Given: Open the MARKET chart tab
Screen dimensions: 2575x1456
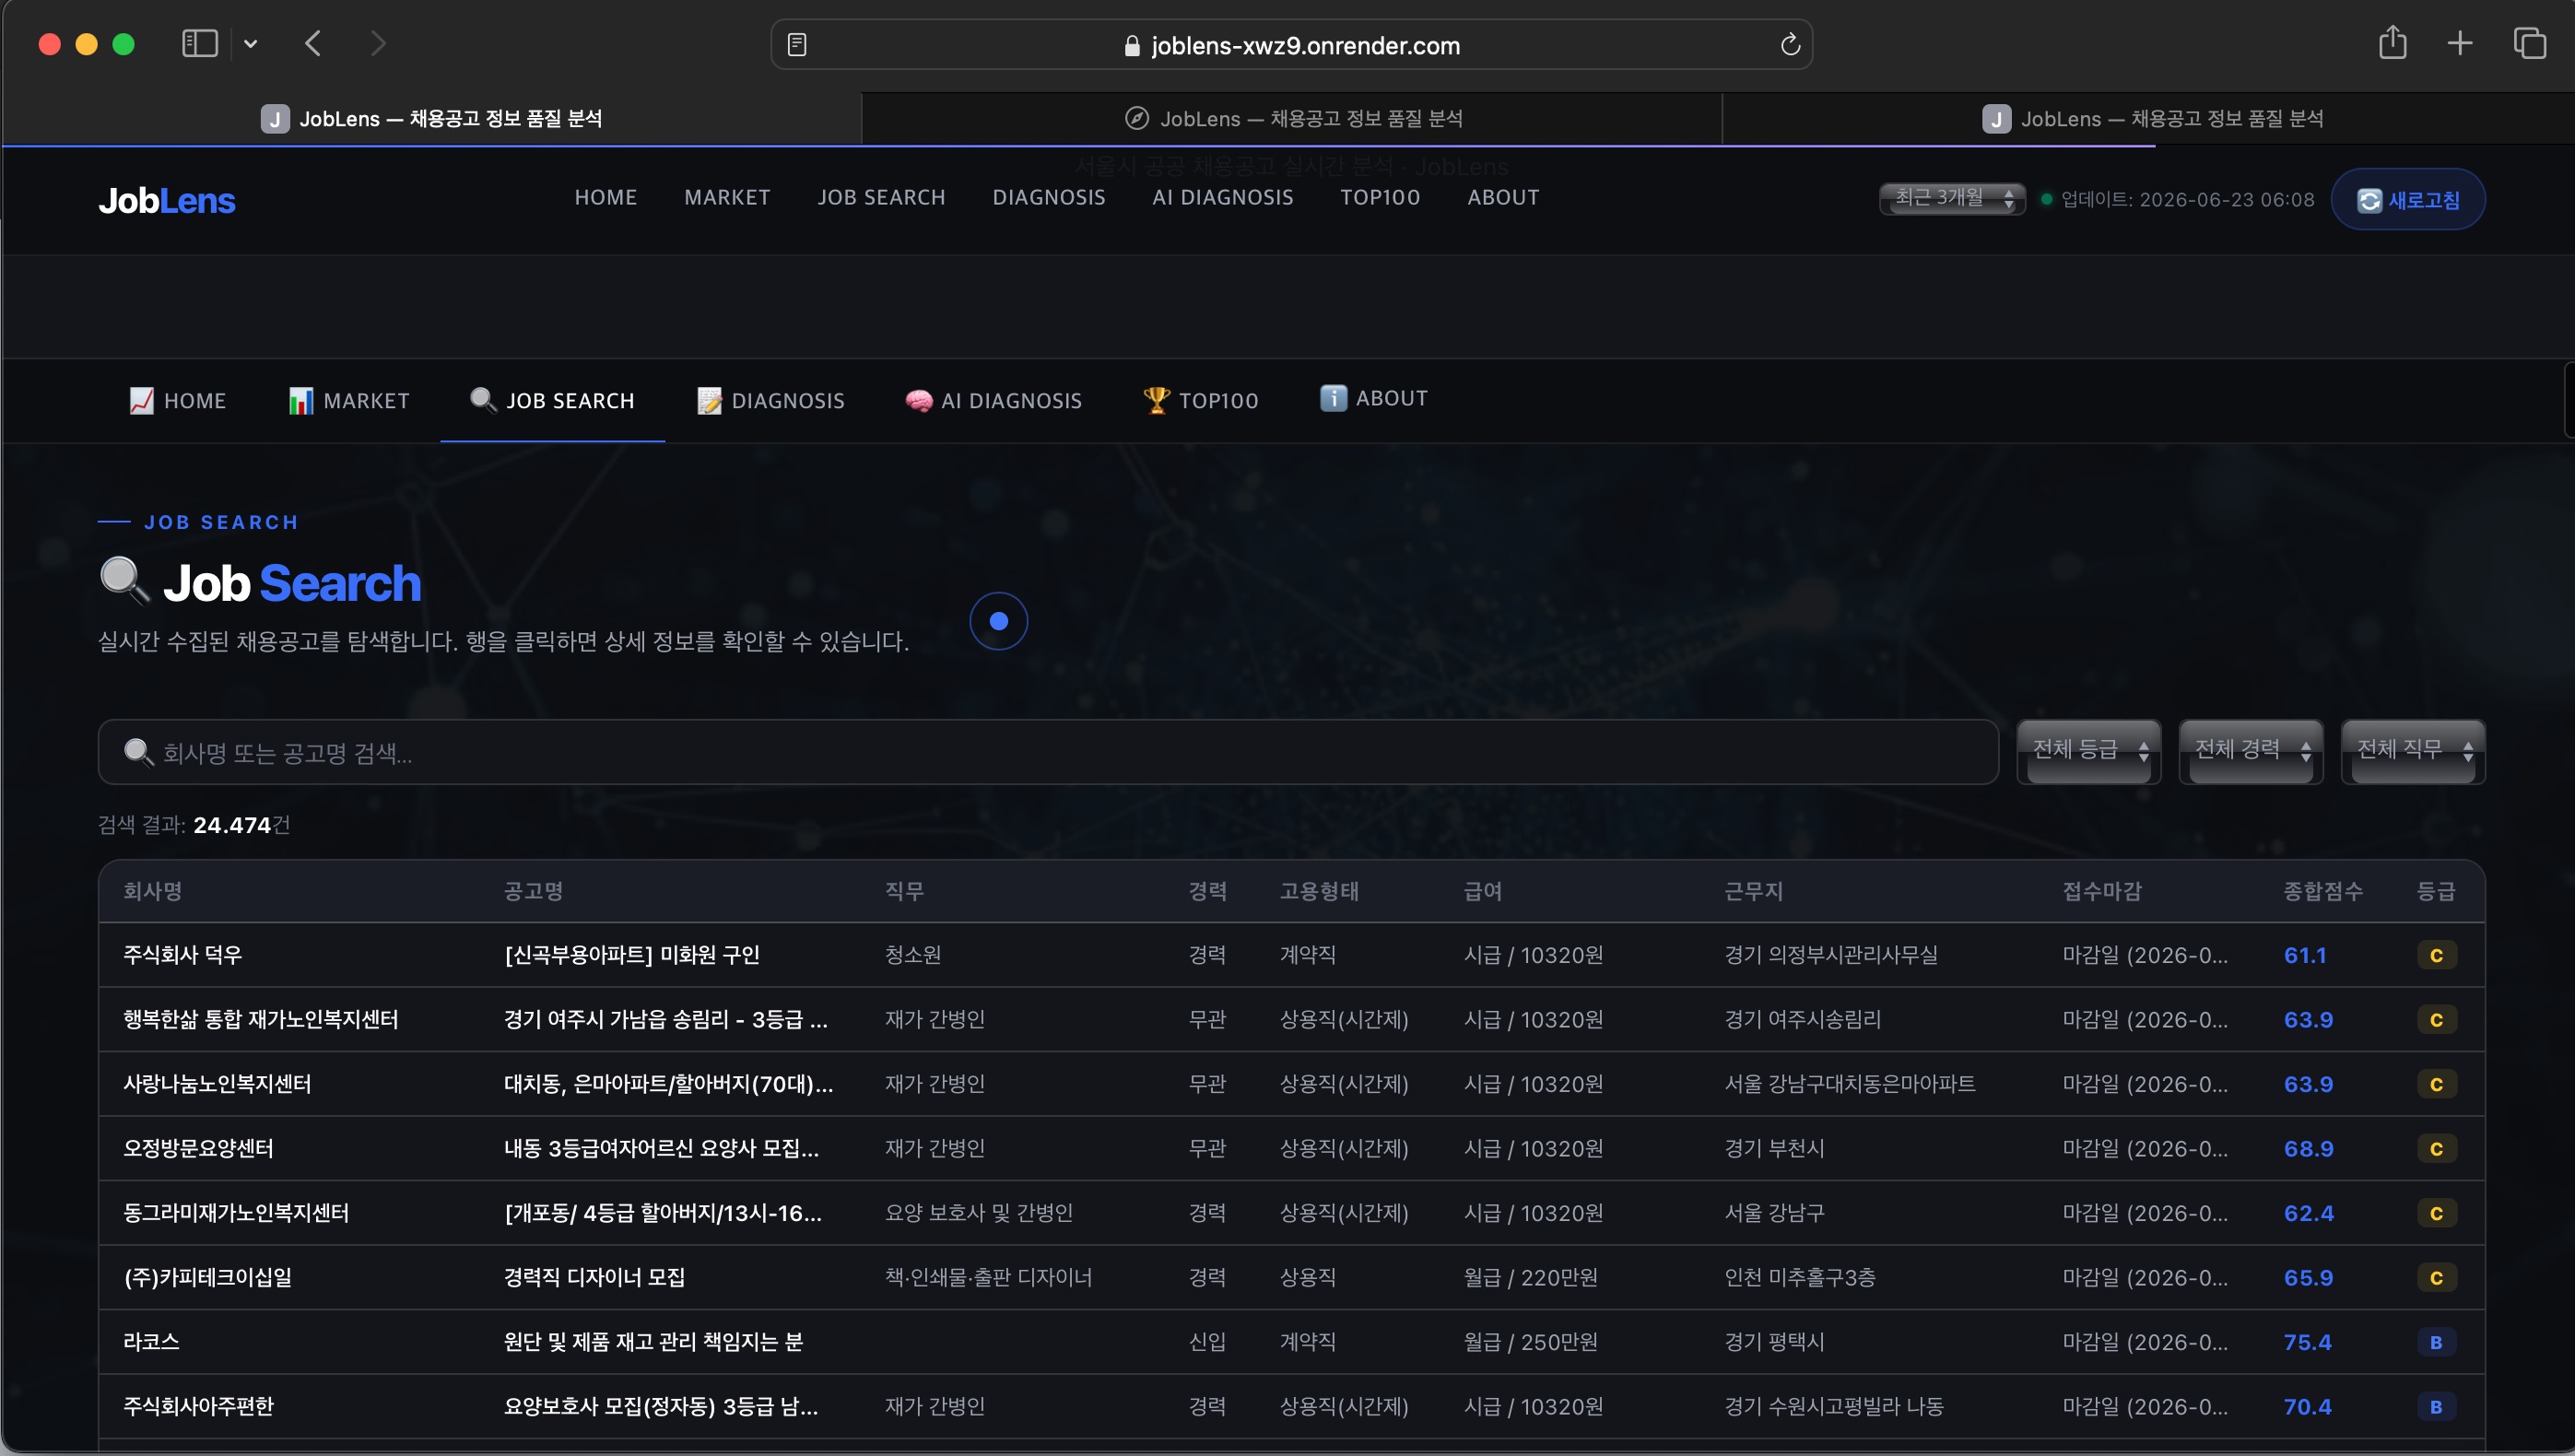Looking at the screenshot, I should click(349, 400).
